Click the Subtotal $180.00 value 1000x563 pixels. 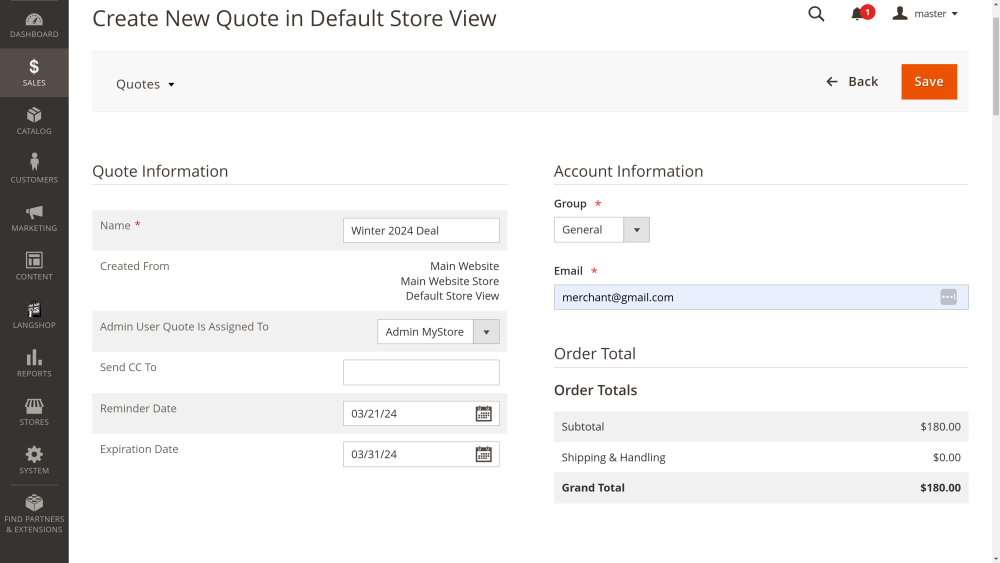[x=940, y=427]
